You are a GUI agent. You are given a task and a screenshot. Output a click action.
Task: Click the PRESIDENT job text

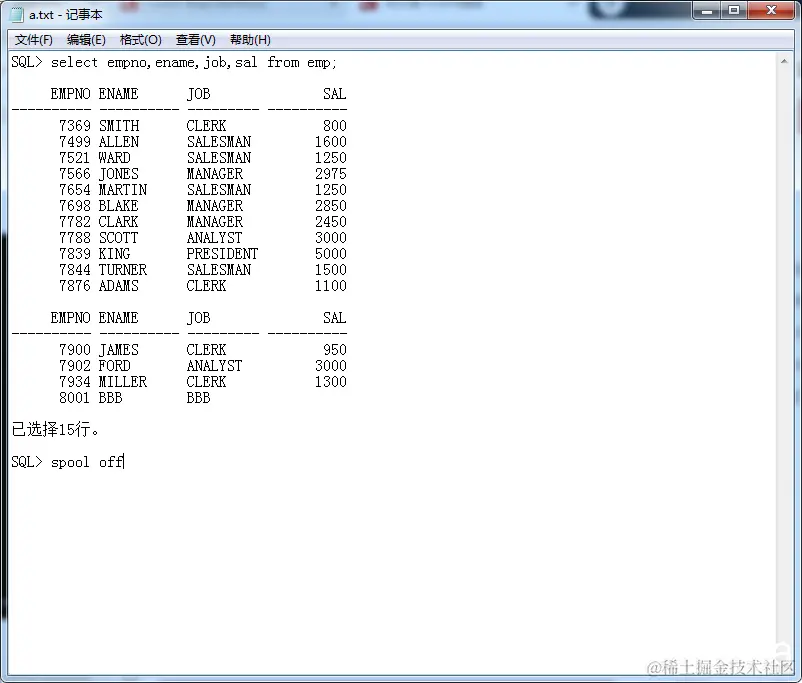tap(222, 254)
